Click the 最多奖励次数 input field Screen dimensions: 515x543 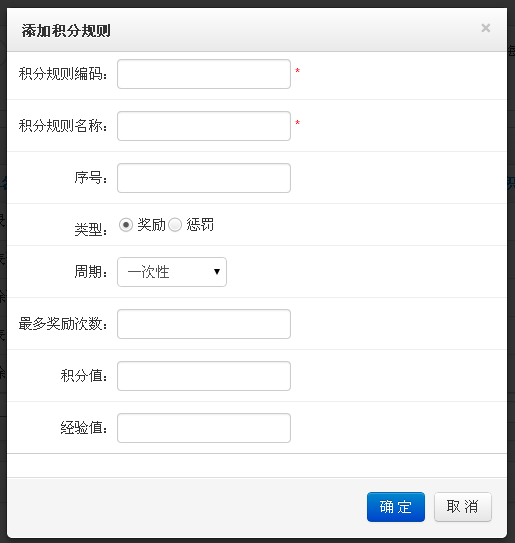tap(204, 324)
